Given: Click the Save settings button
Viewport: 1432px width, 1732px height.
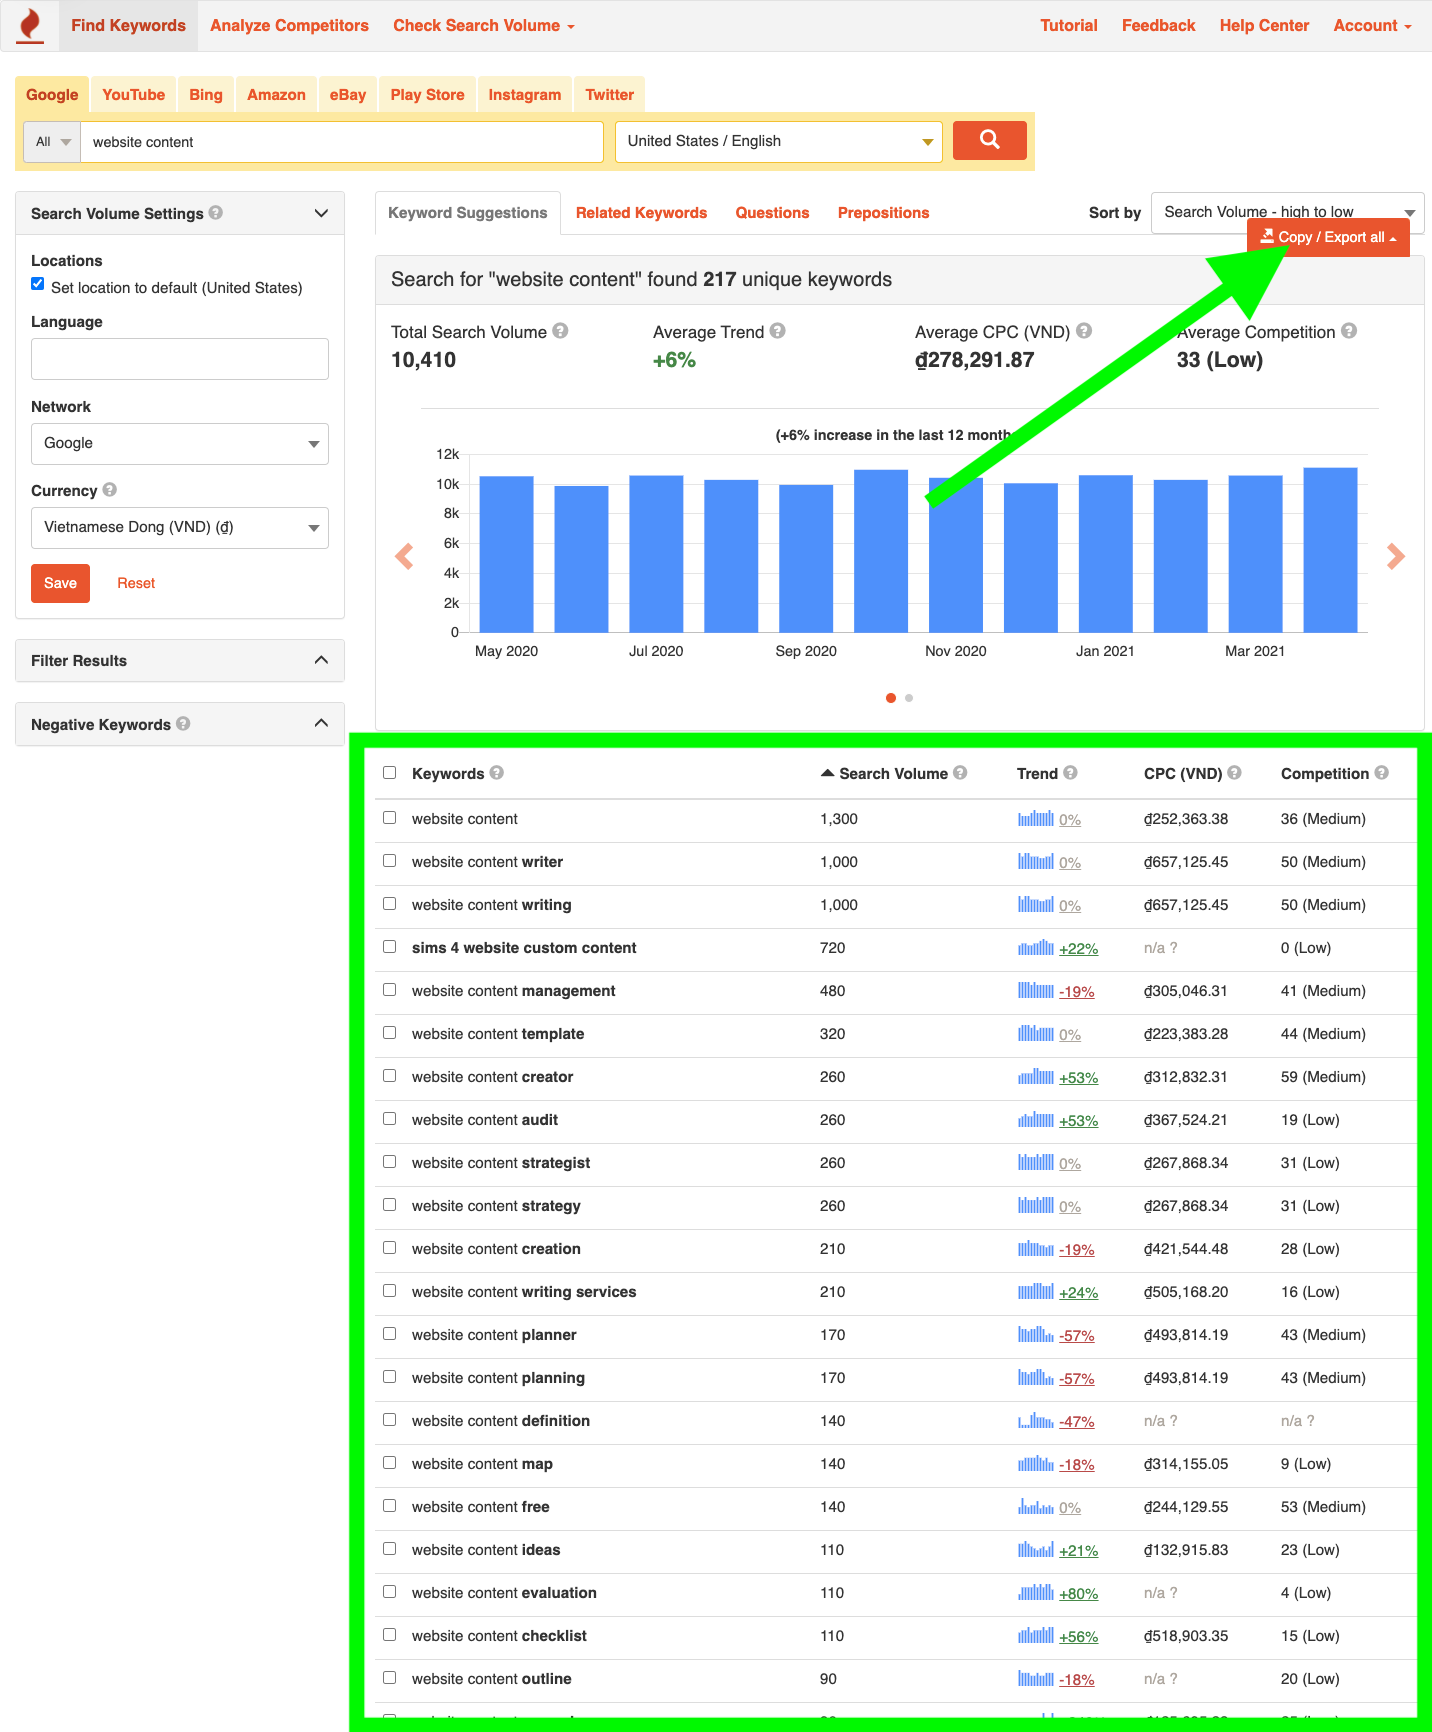Looking at the screenshot, I should pyautogui.click(x=60, y=583).
